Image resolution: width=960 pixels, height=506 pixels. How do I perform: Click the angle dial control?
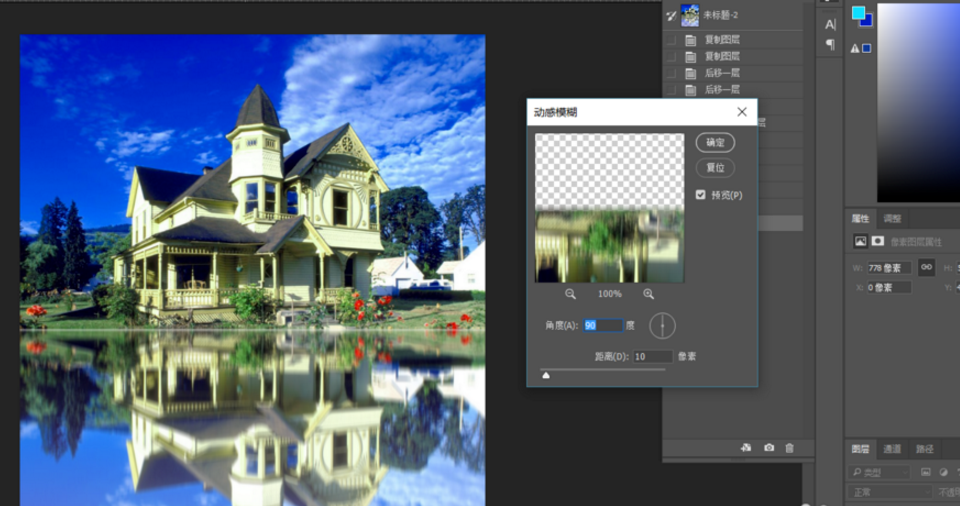662,326
